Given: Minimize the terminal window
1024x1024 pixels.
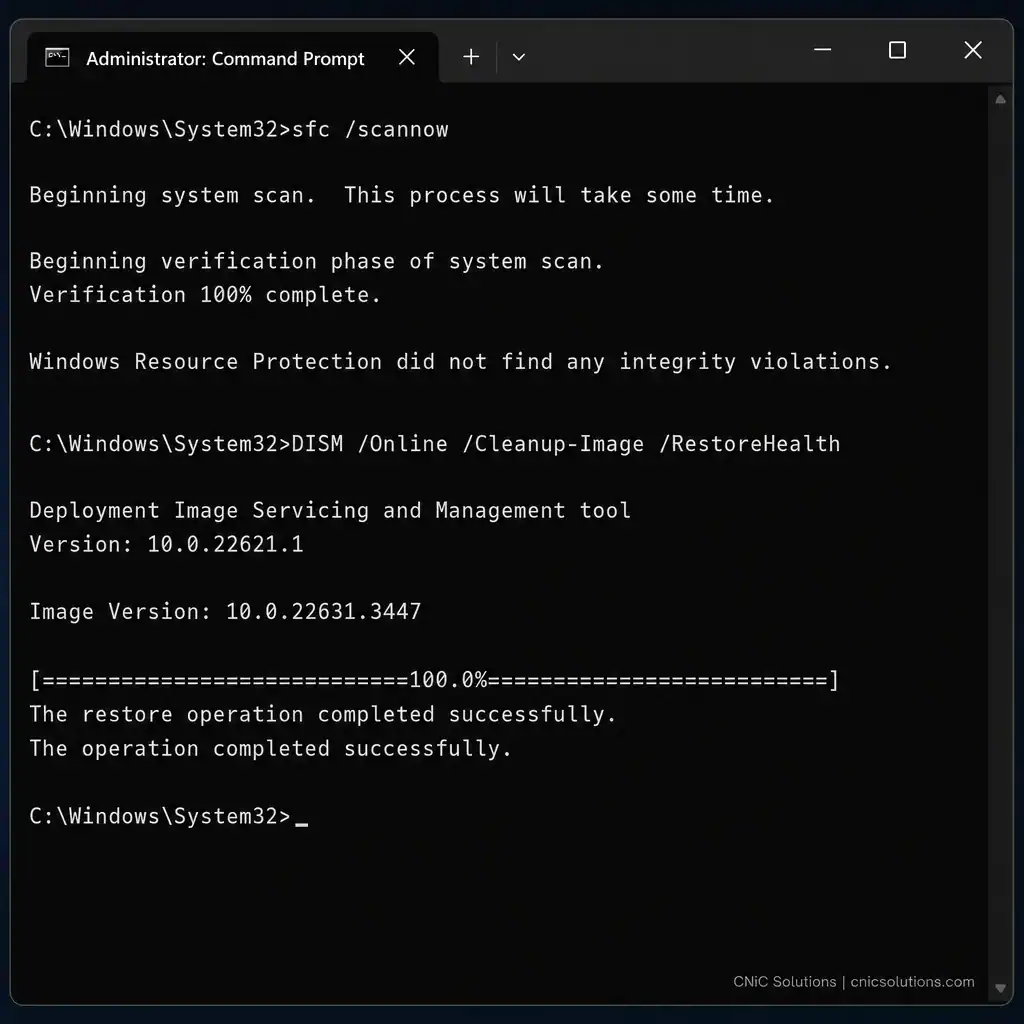Looking at the screenshot, I should tap(822, 50).
